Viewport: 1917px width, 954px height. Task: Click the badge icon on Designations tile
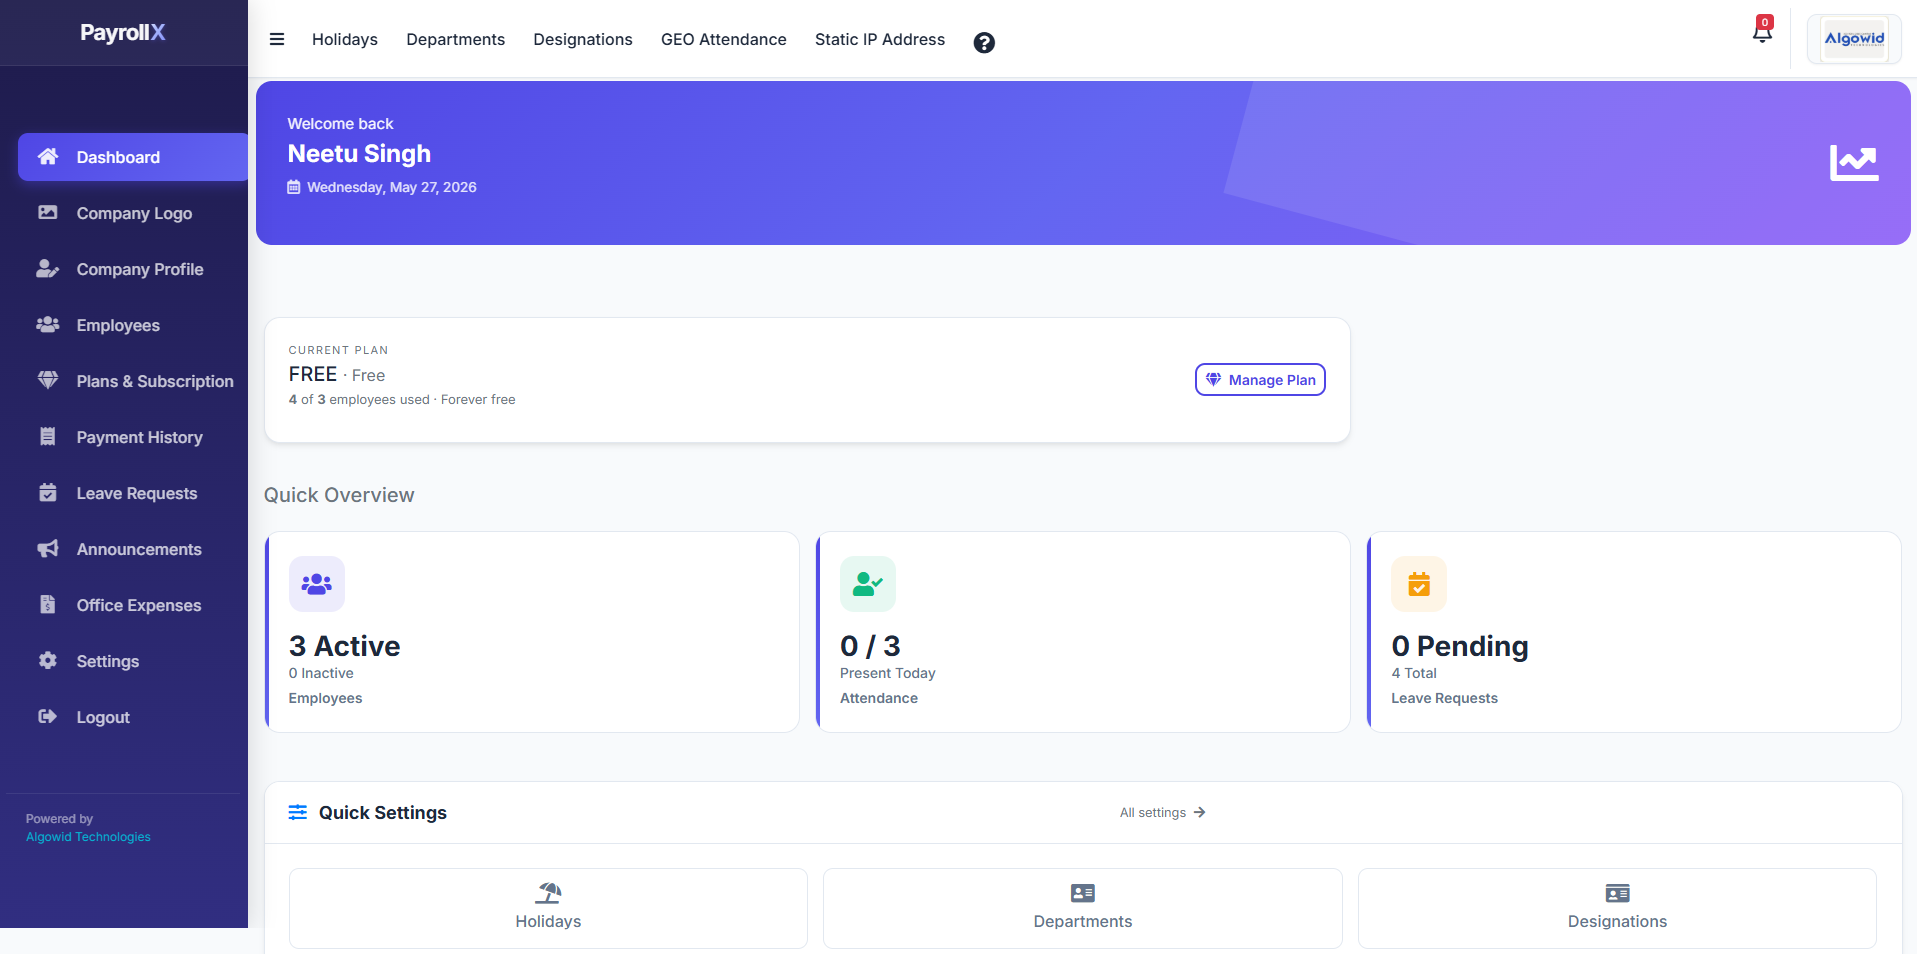click(1617, 893)
